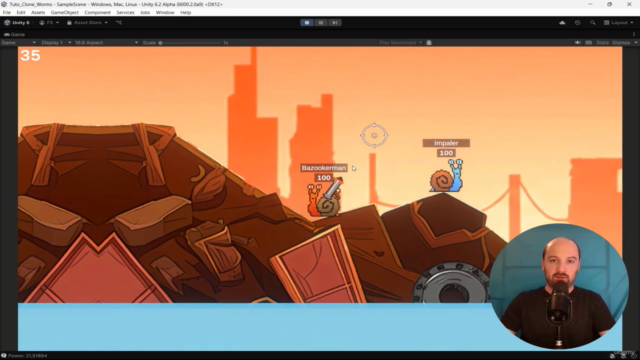
Task: Click the console info icon in status bar
Action: coord(4,356)
